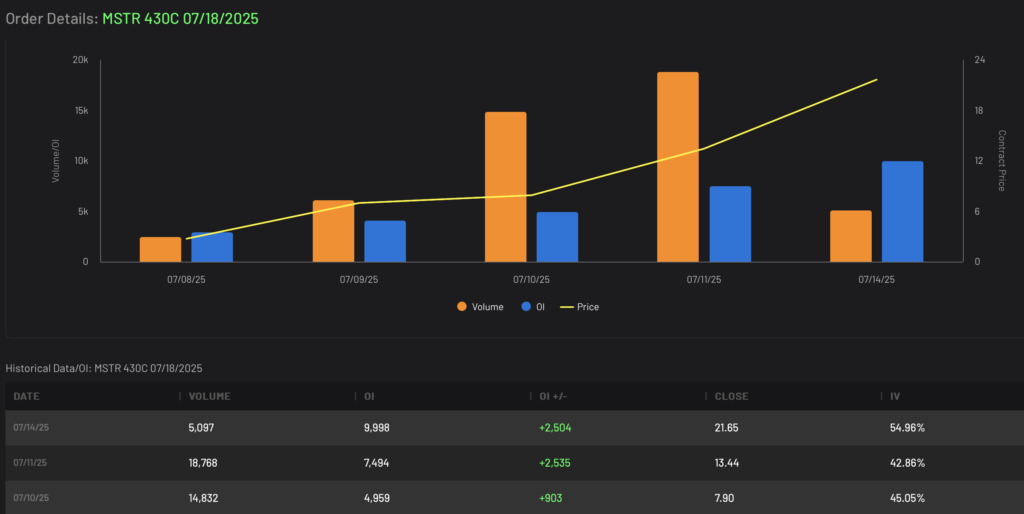Click OI change value +2,504
Screen dimensions: 1024x514
pyautogui.click(x=555, y=428)
